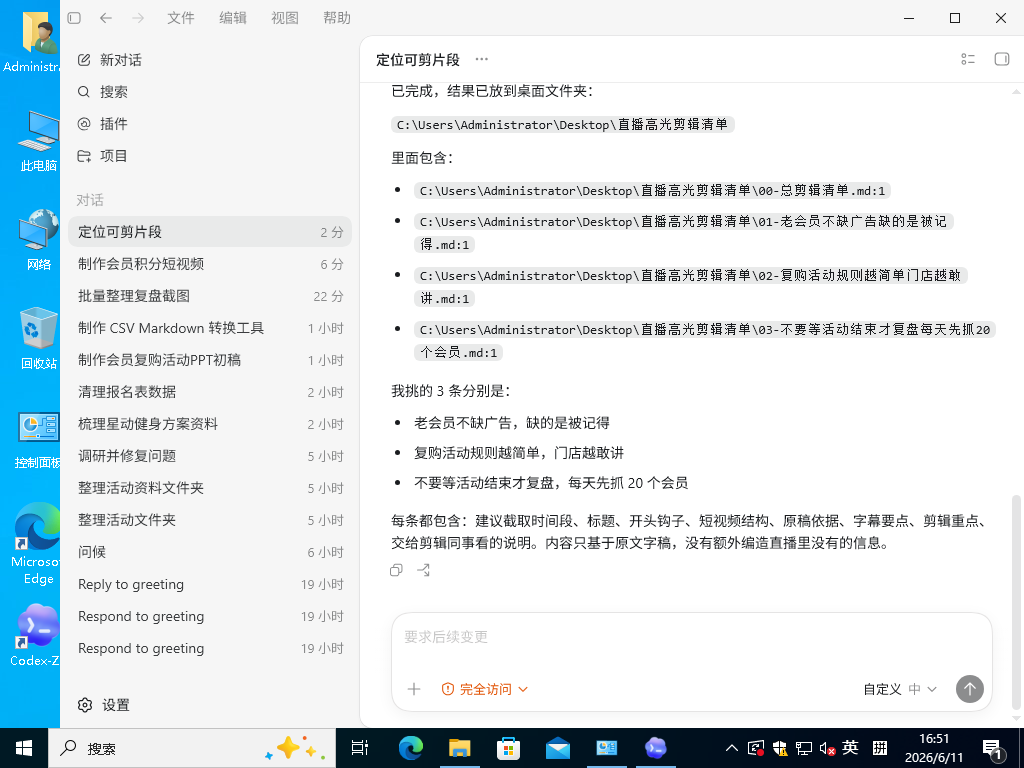Click the taskbar 搜索 box
Image resolution: width=1024 pixels, height=768 pixels.
(x=191, y=748)
